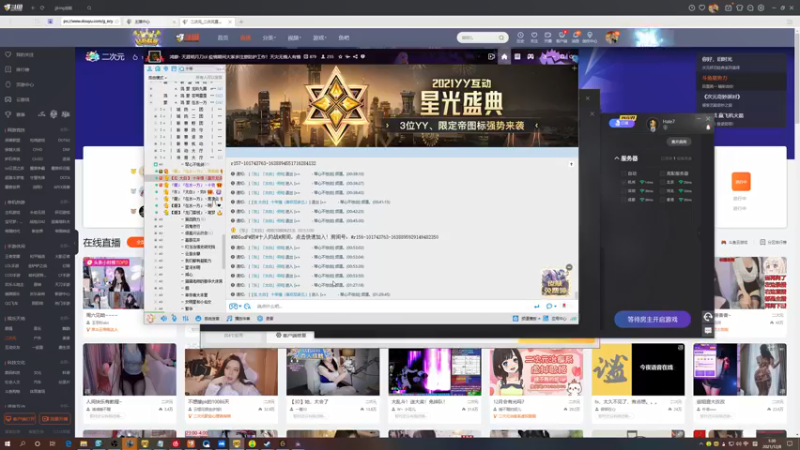Click the Windows taskbar search icon
This screenshot has height=450, width=800.
(22, 444)
